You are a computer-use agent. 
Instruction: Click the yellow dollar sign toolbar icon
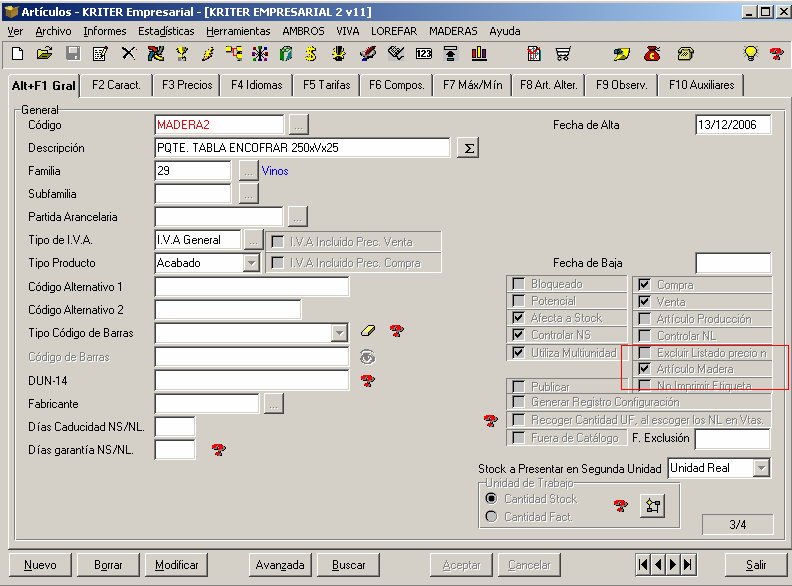tap(311, 54)
